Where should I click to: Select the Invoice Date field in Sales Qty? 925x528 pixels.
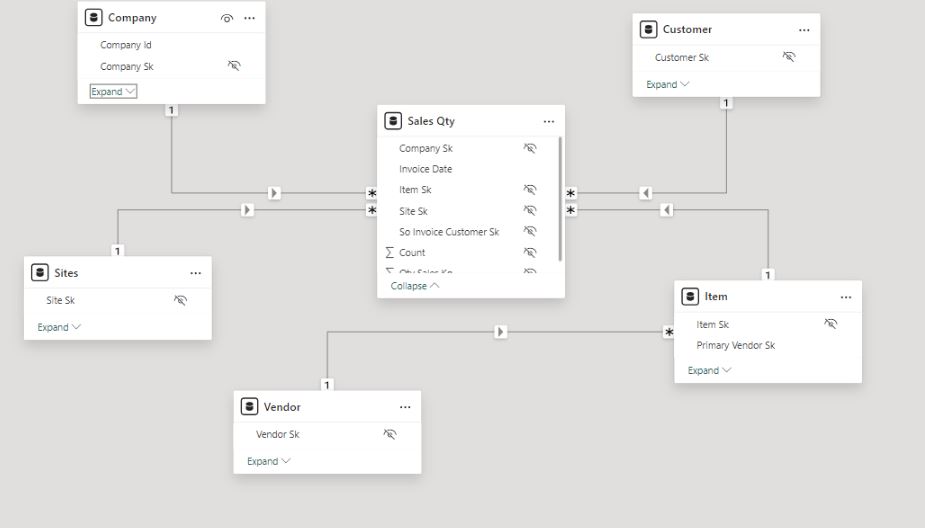pos(425,169)
